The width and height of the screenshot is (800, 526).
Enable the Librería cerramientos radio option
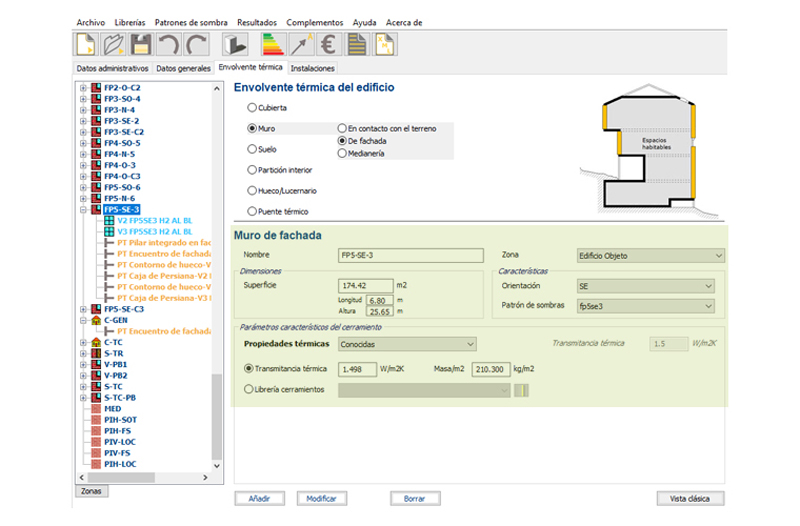[248, 389]
